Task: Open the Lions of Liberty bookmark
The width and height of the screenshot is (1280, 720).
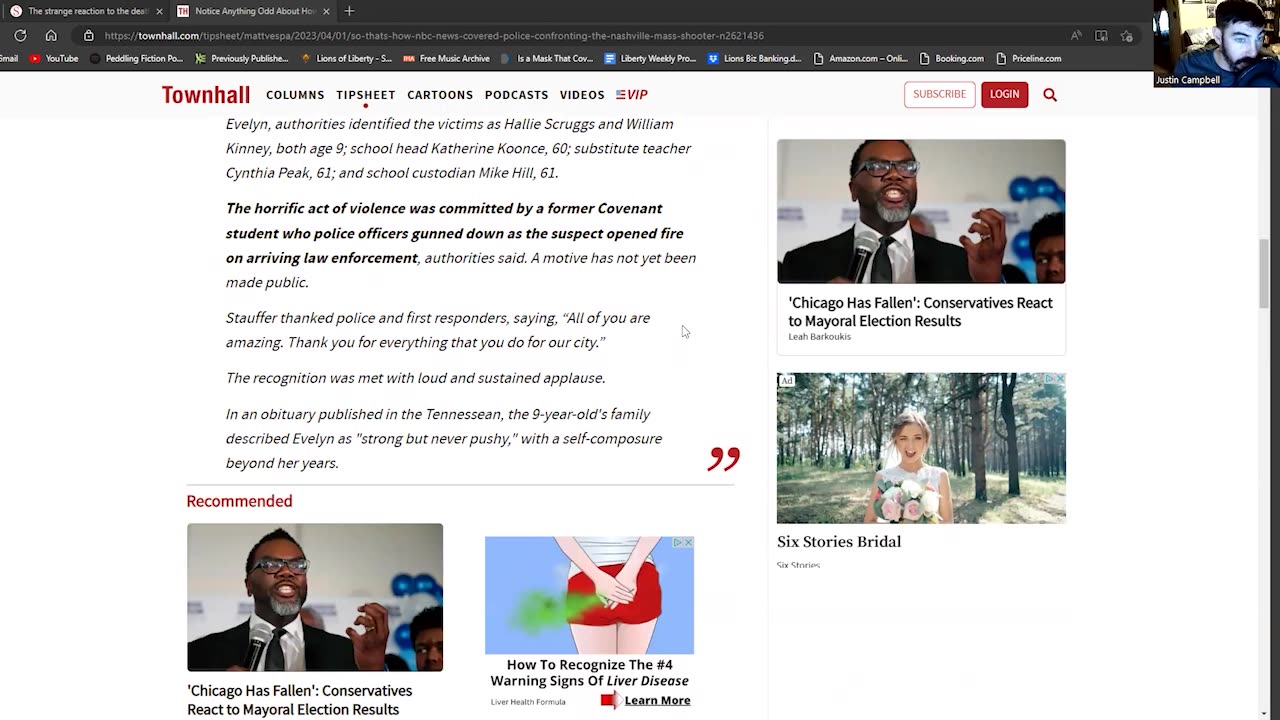Action: (346, 58)
